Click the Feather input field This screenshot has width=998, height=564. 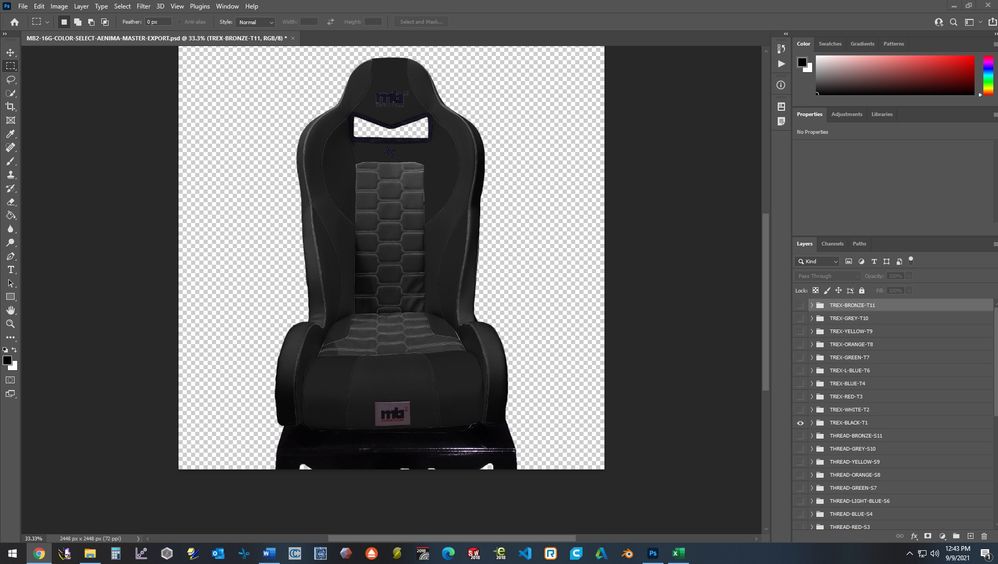(x=158, y=22)
